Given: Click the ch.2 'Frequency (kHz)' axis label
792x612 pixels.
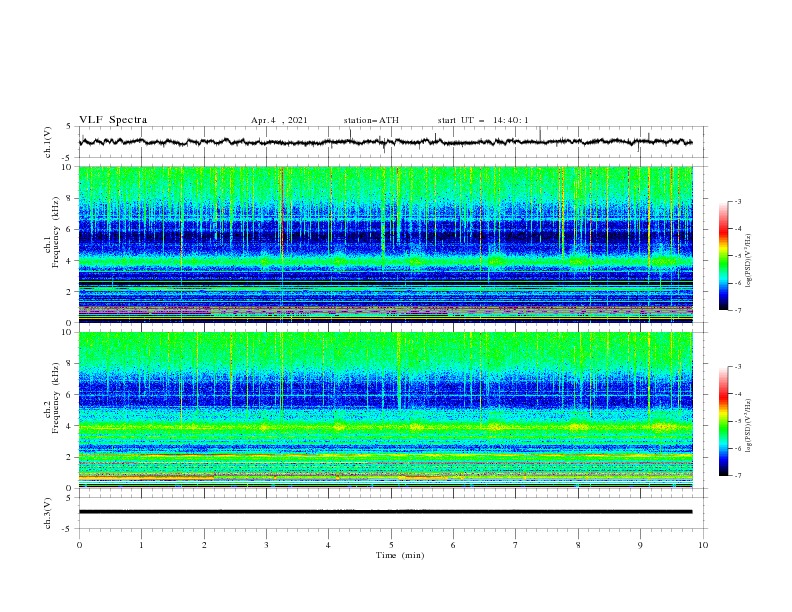Looking at the screenshot, I should point(55,398).
